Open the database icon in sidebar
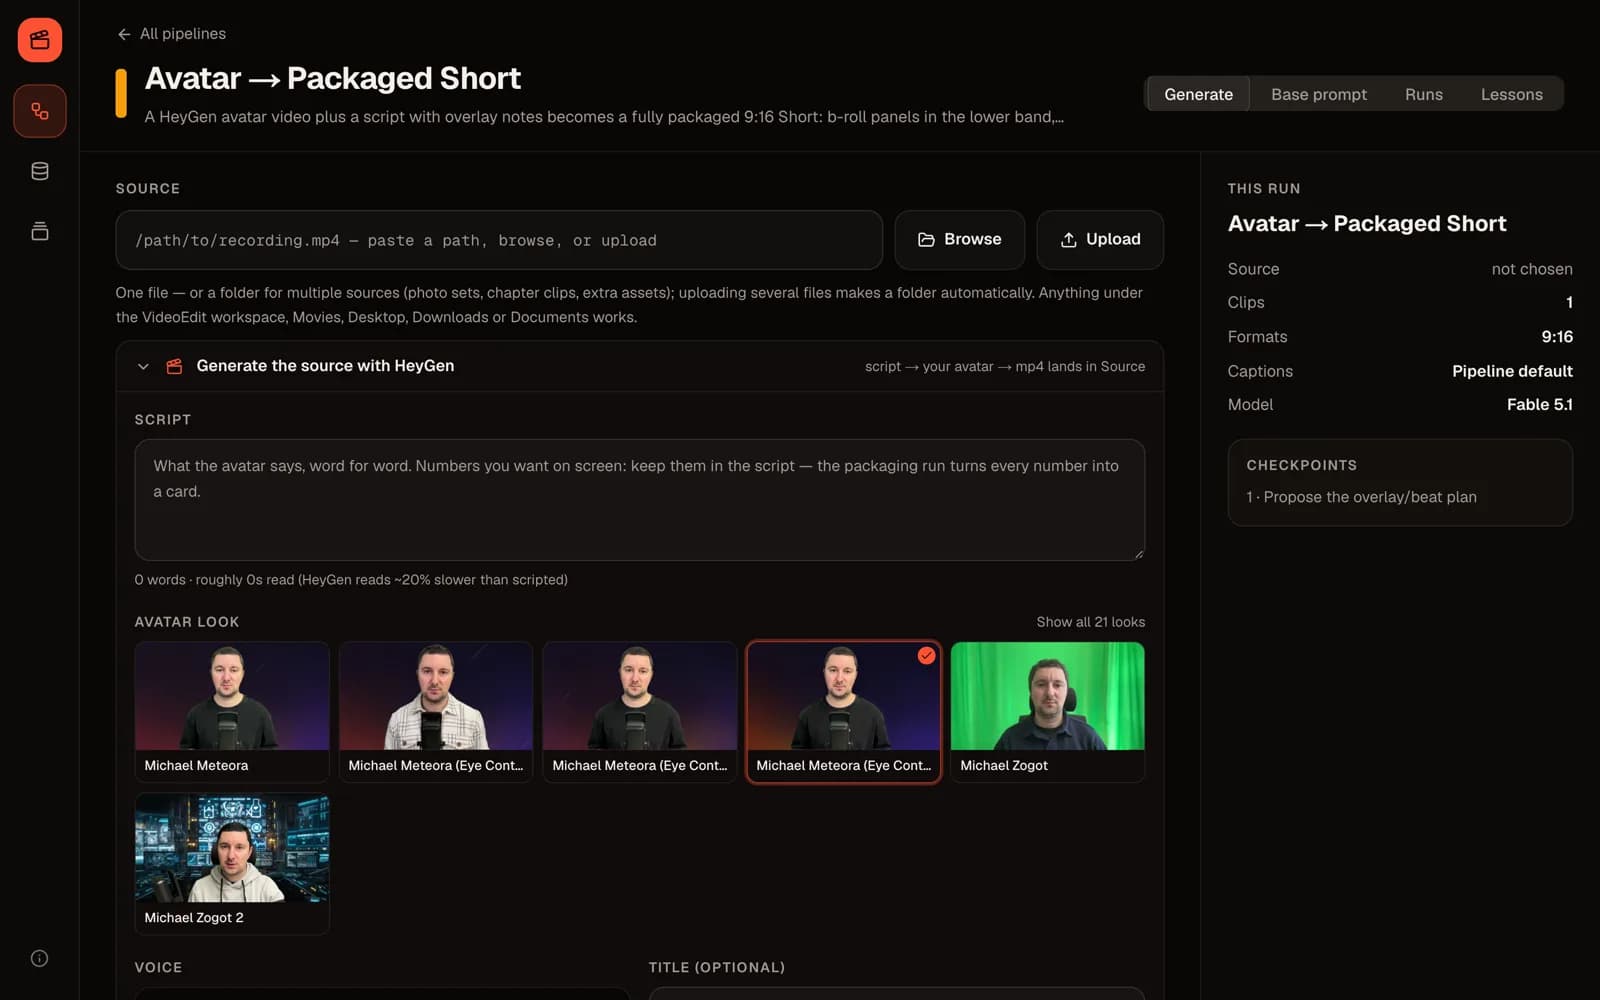This screenshot has width=1600, height=1000. coord(40,171)
